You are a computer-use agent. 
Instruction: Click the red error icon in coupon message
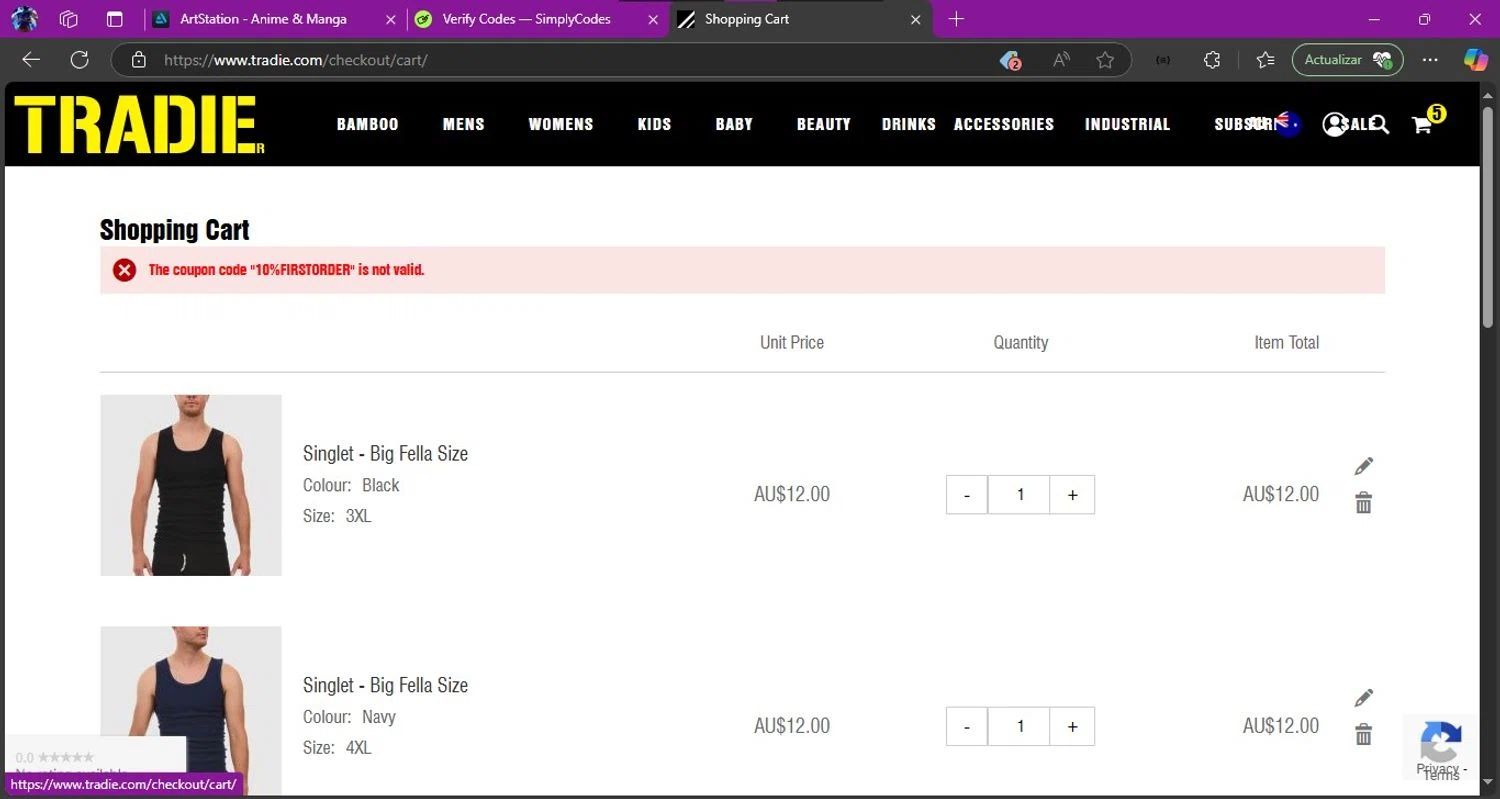(124, 270)
